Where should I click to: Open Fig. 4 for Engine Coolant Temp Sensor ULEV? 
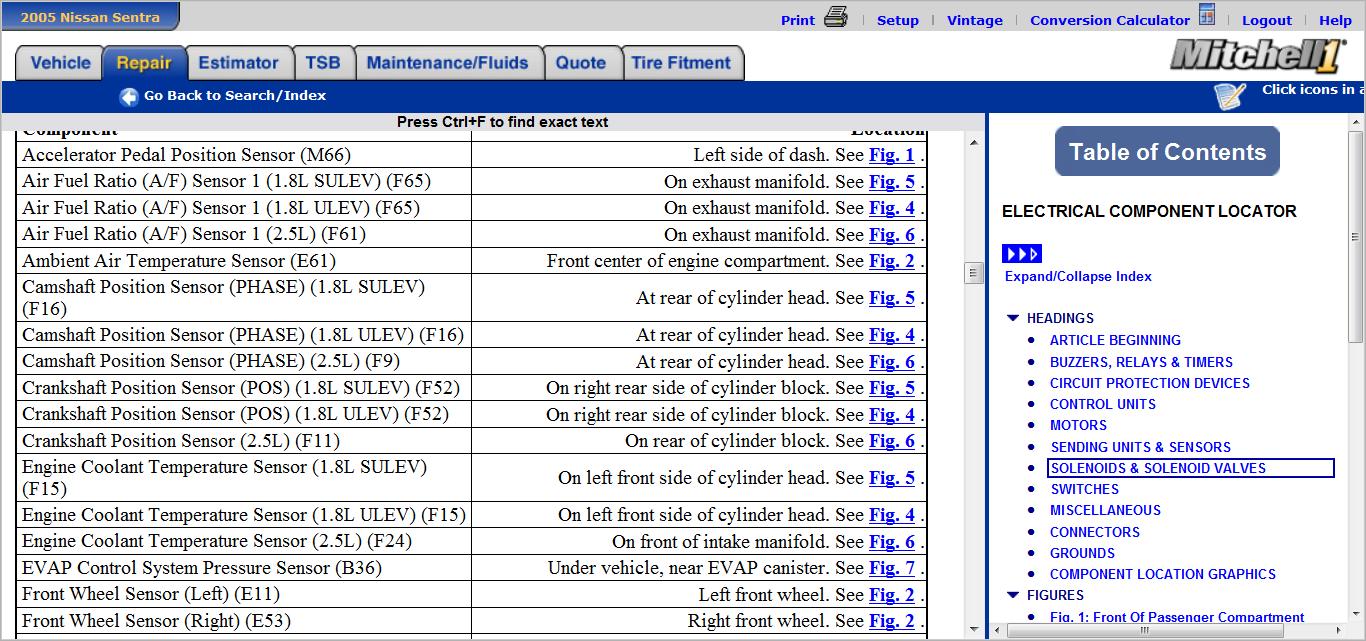point(892,515)
